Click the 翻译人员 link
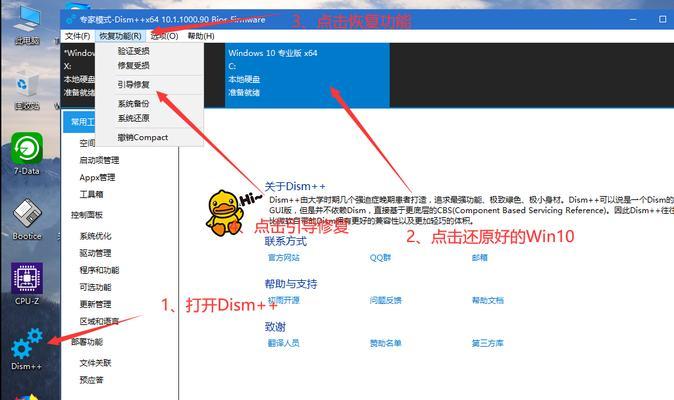The image size is (674, 400). pyautogui.click(x=283, y=343)
